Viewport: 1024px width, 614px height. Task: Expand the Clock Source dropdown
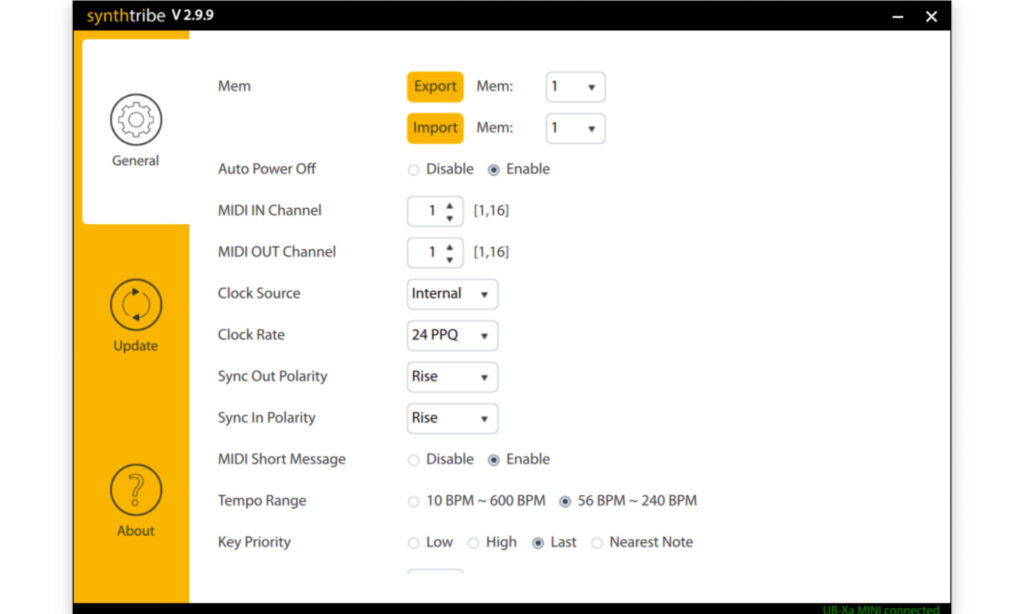(452, 294)
